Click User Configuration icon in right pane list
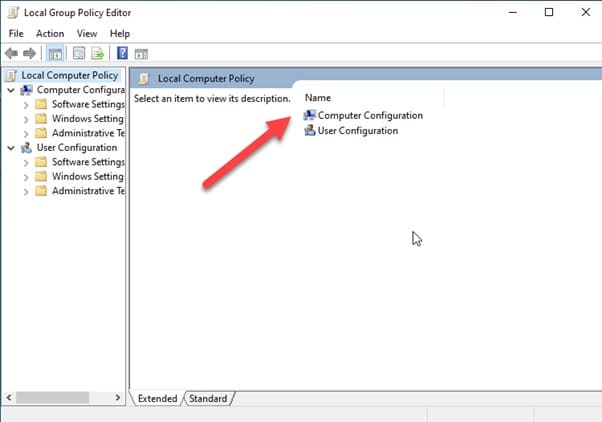This screenshot has width=602, height=422. point(310,131)
